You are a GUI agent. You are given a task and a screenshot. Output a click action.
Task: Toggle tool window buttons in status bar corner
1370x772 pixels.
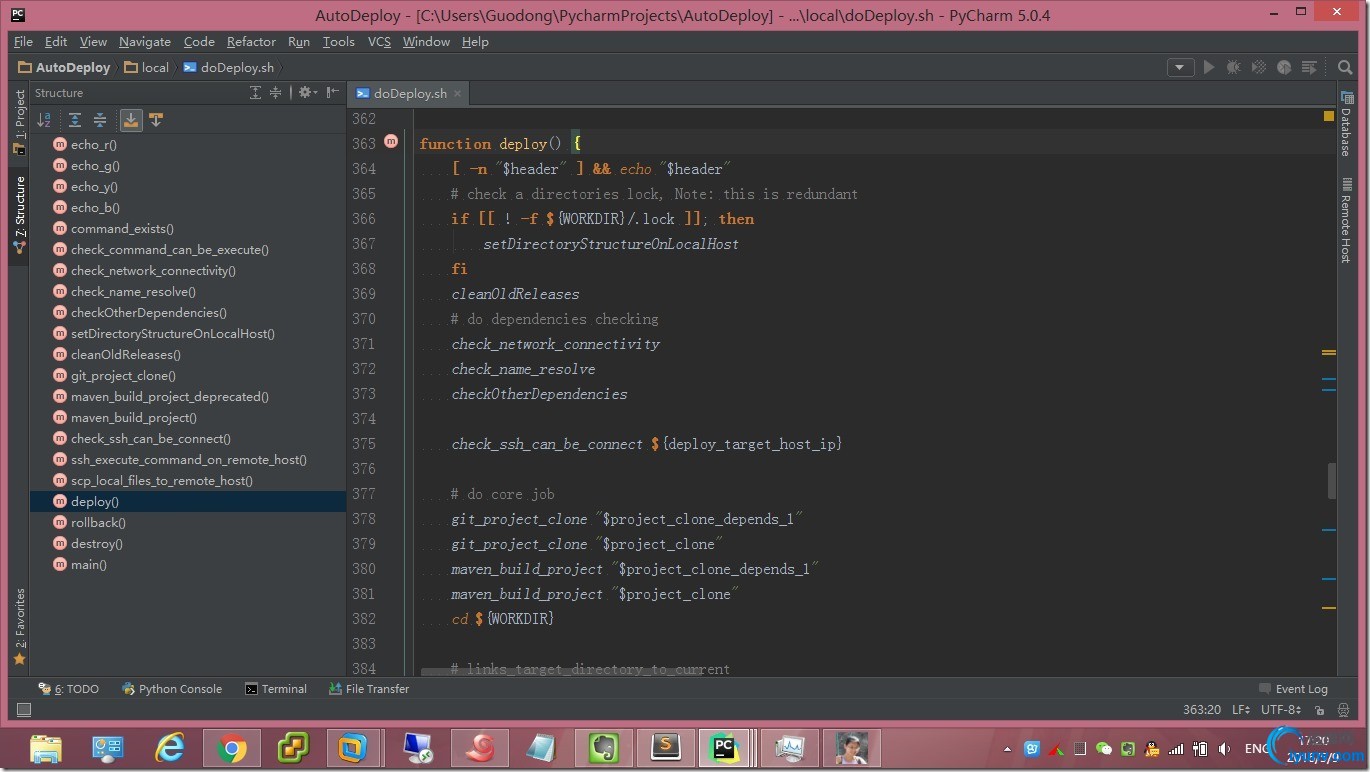pos(24,710)
